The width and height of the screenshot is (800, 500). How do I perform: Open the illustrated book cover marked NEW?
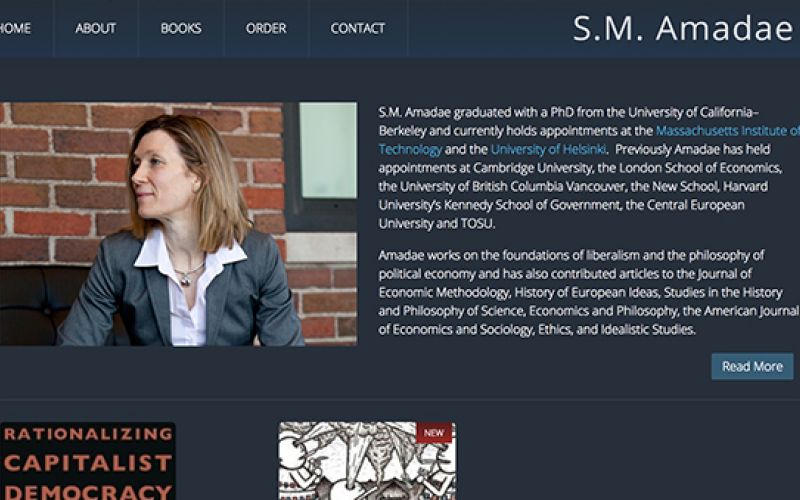click(367, 461)
